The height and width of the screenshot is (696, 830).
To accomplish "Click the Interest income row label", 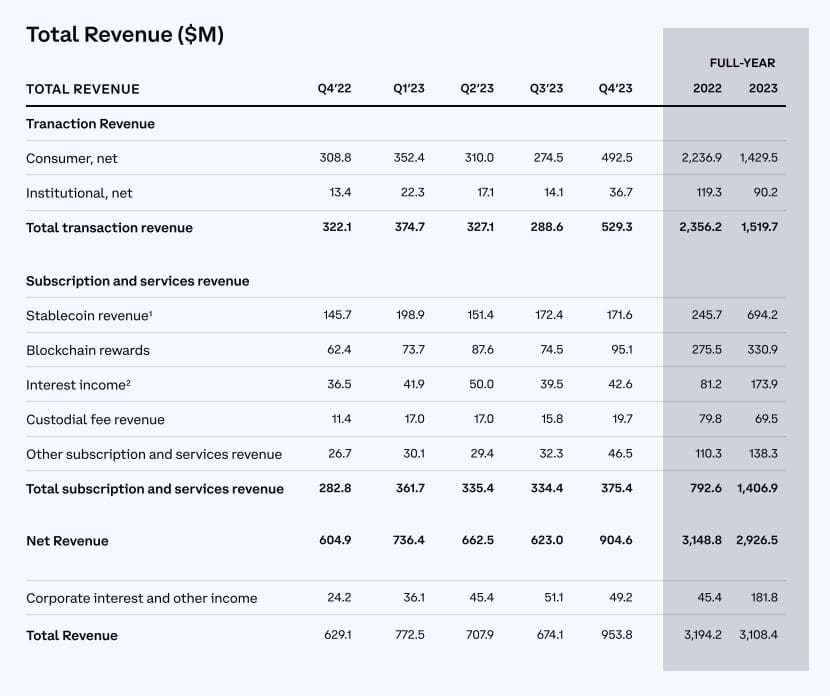I will click(76, 385).
